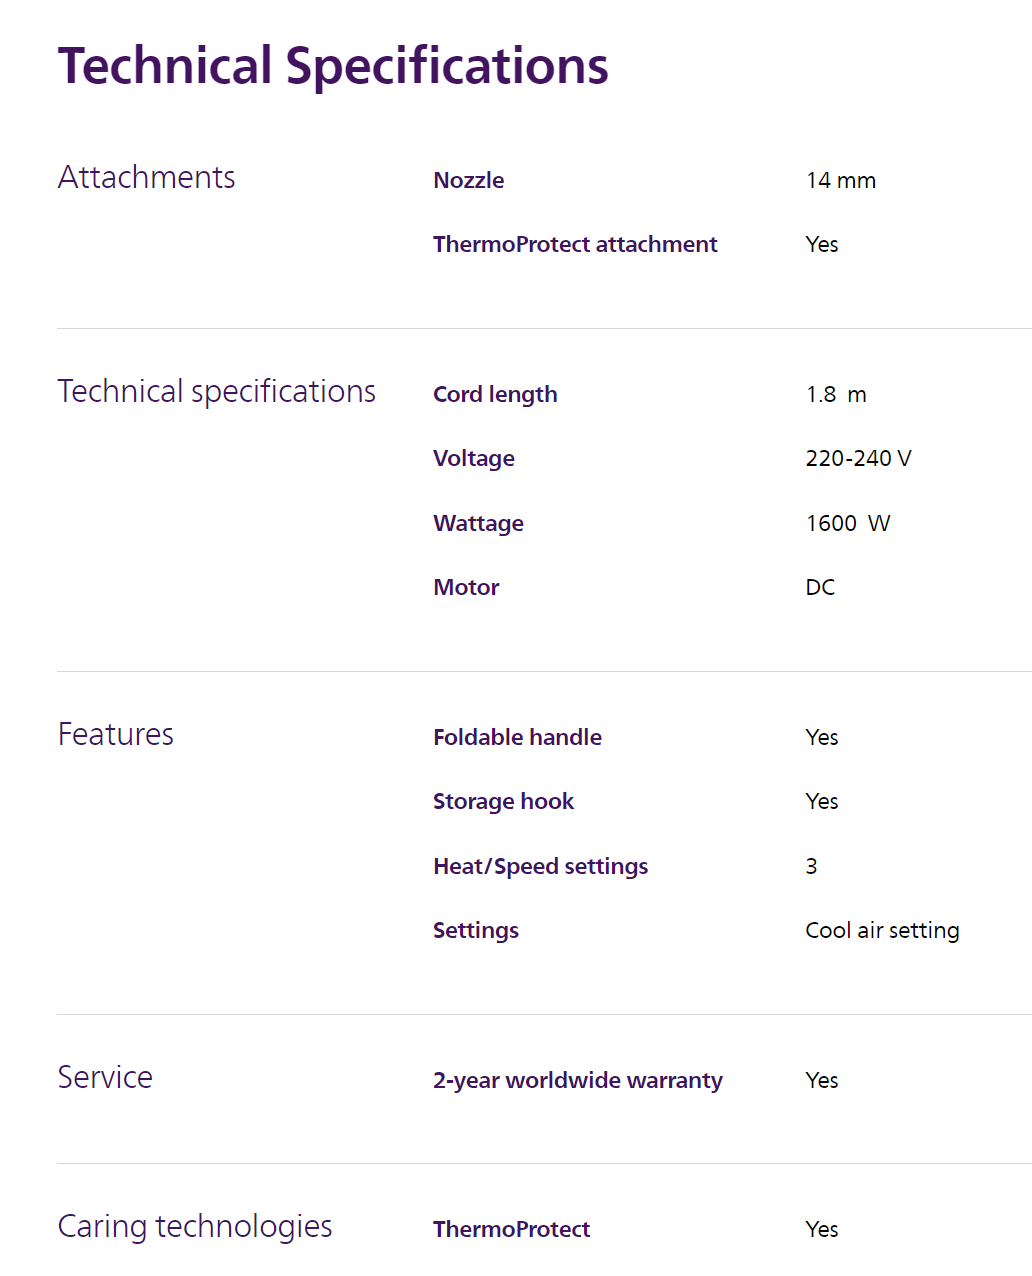Click the Nozzle spec label
Screen dimensions: 1032x1276
(x=468, y=180)
